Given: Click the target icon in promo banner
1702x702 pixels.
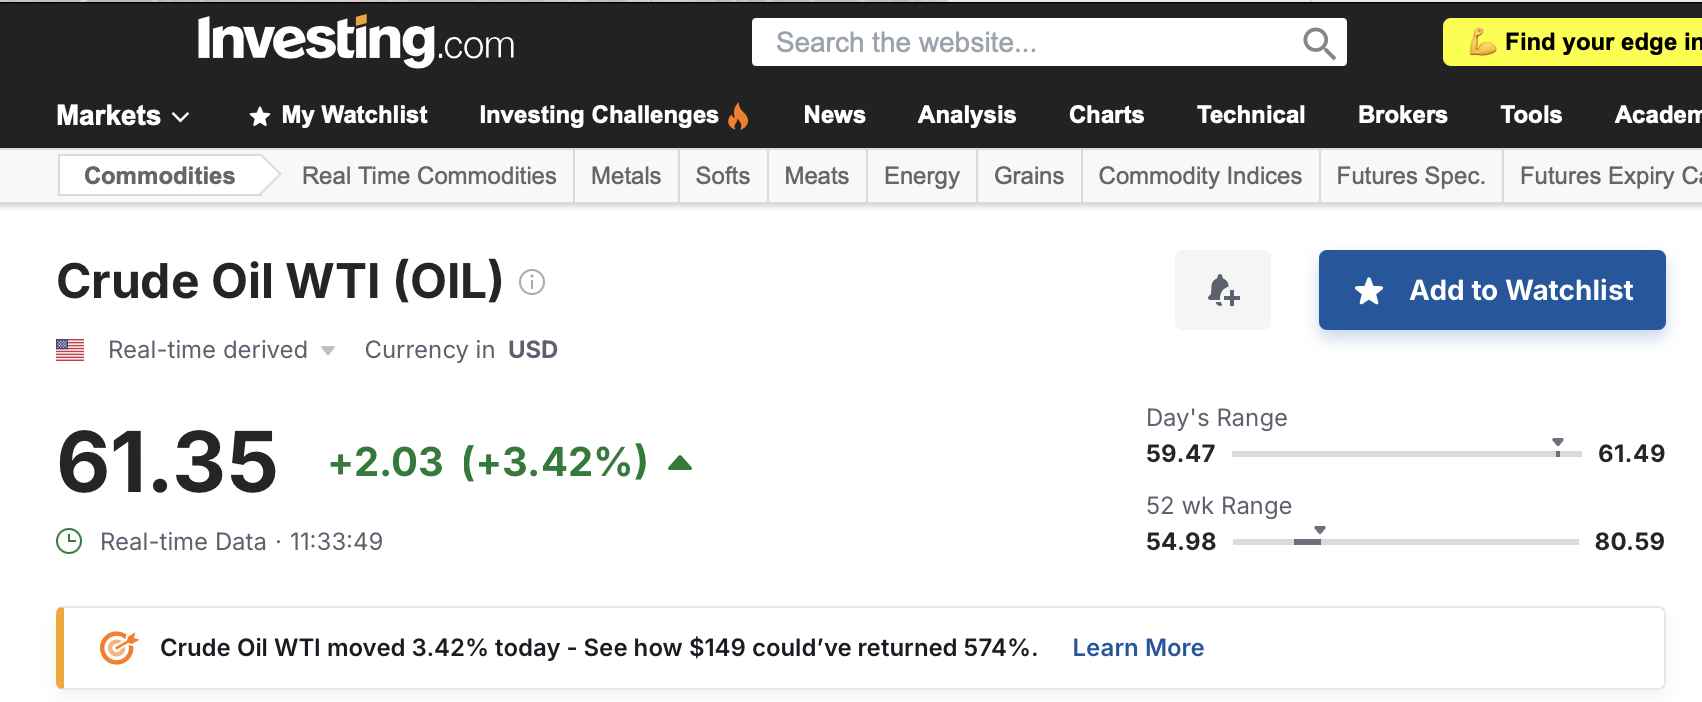Looking at the screenshot, I should point(118,648).
